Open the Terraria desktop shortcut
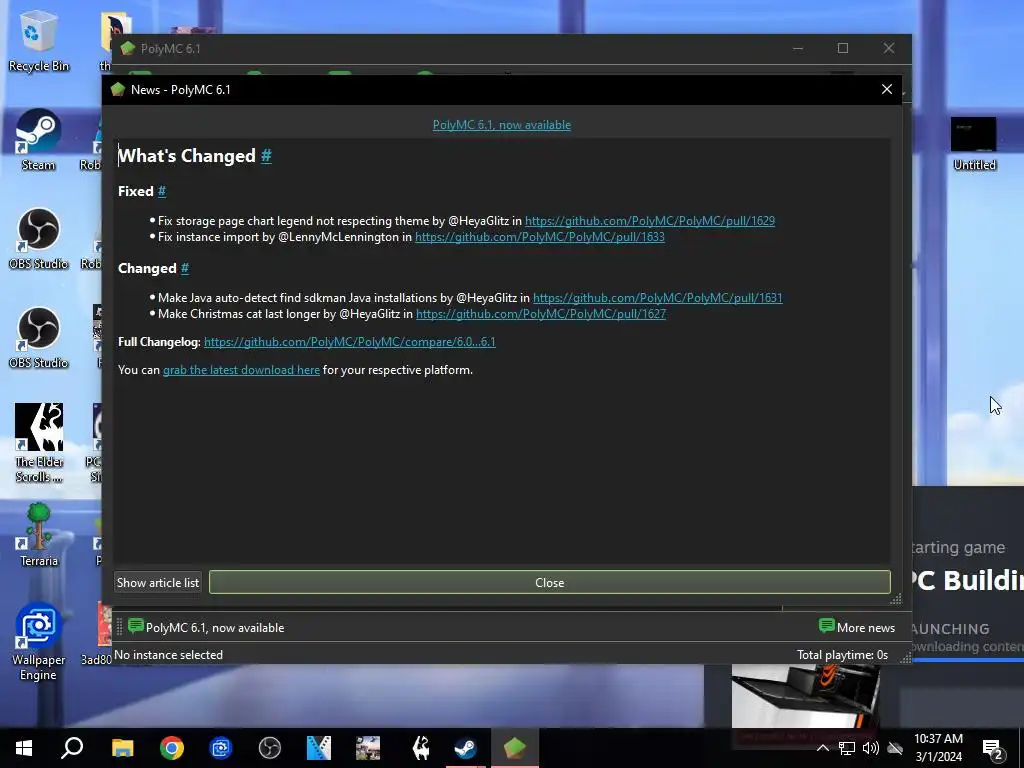This screenshot has width=1024, height=768. (x=39, y=535)
